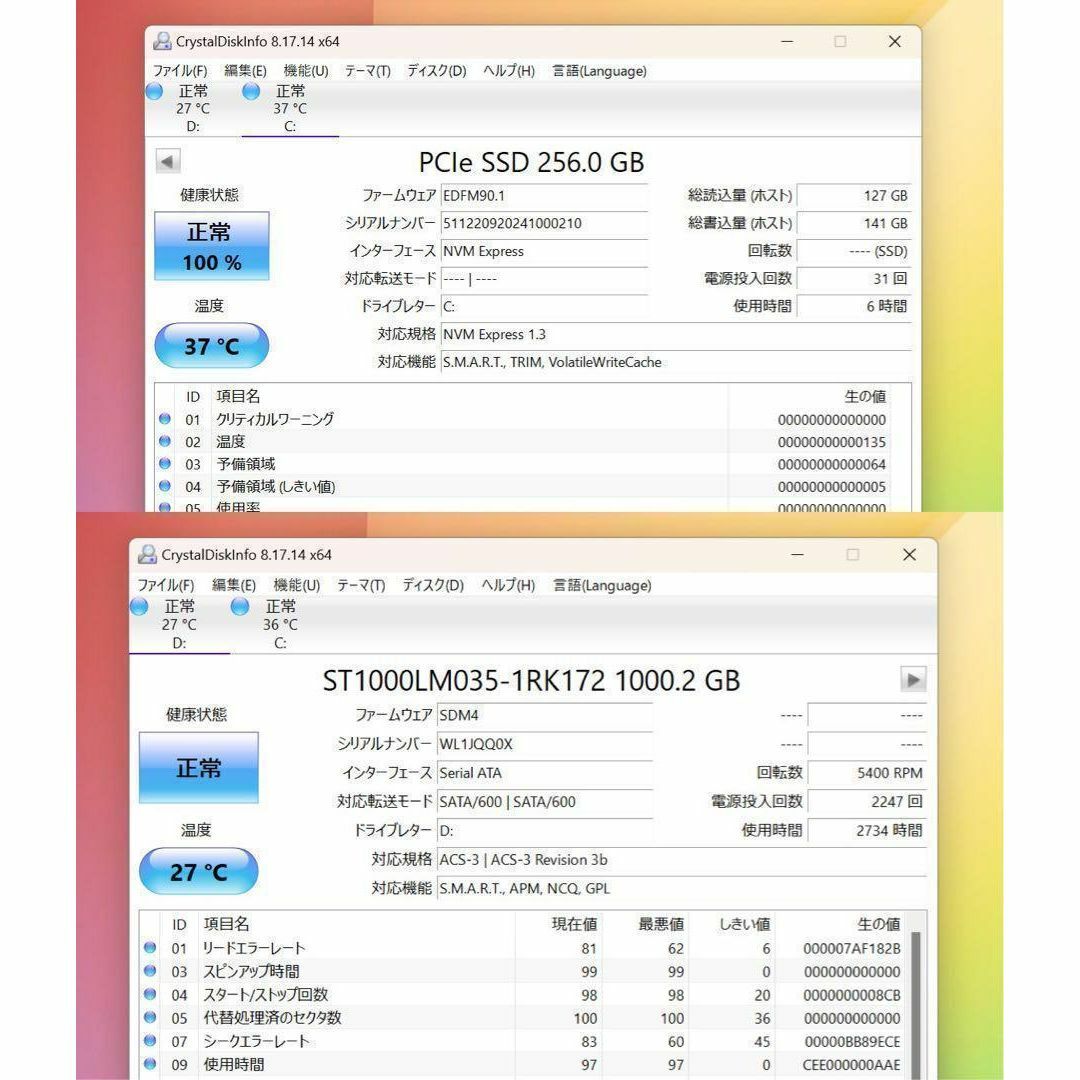1080x1080 pixels.
Task: Click CrystalDiskInfo app icon in bottom window title
Action: click(147, 554)
